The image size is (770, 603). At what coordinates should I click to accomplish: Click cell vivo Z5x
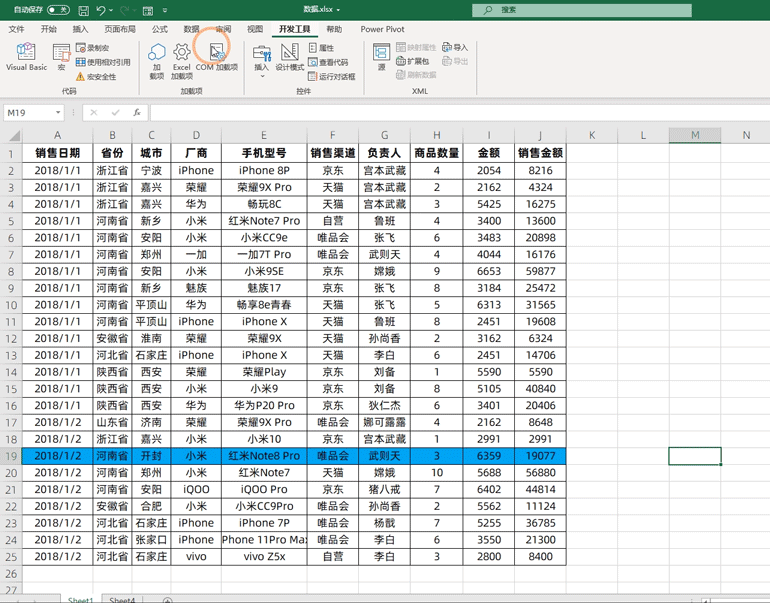pyautogui.click(x=264, y=557)
